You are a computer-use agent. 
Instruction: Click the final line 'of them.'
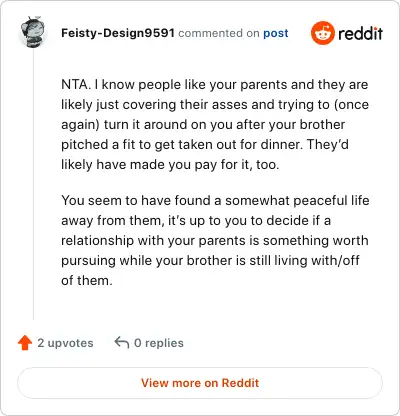[x=87, y=280]
